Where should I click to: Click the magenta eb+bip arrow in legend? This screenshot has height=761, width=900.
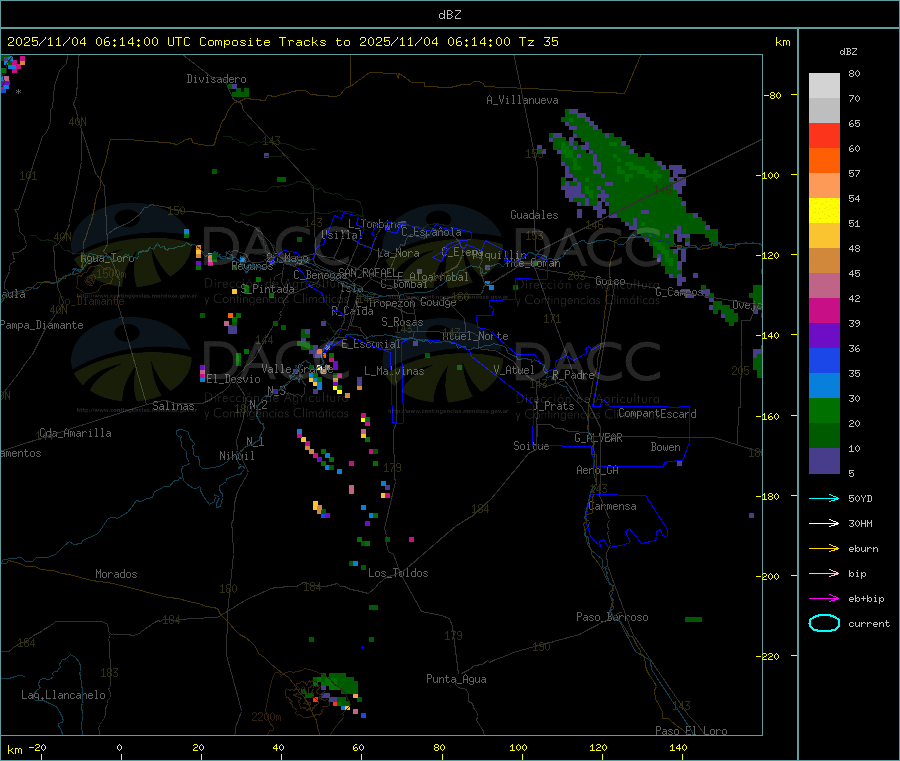pos(824,599)
